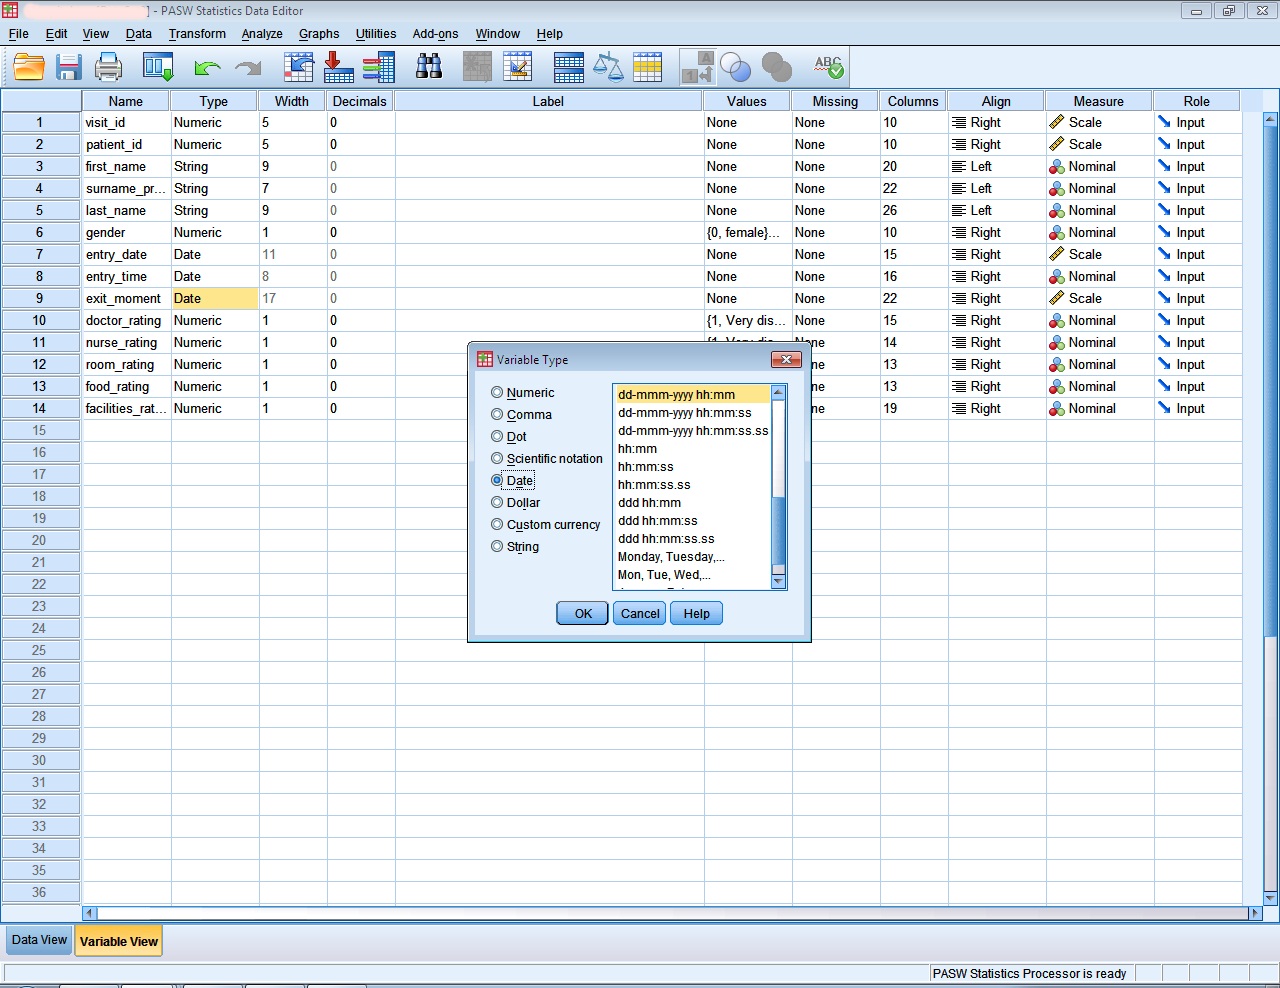Image resolution: width=1280 pixels, height=988 pixels.
Task: Click the Cancel button in dialog
Action: pyautogui.click(x=640, y=614)
